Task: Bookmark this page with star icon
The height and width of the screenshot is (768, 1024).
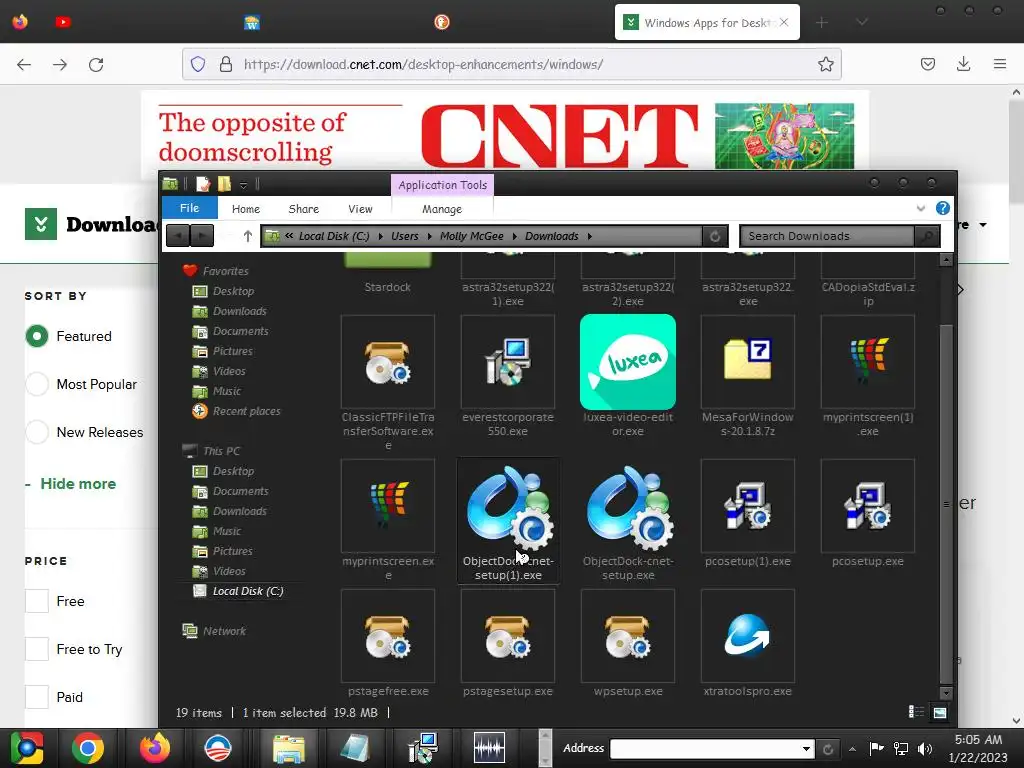Action: pos(825,64)
